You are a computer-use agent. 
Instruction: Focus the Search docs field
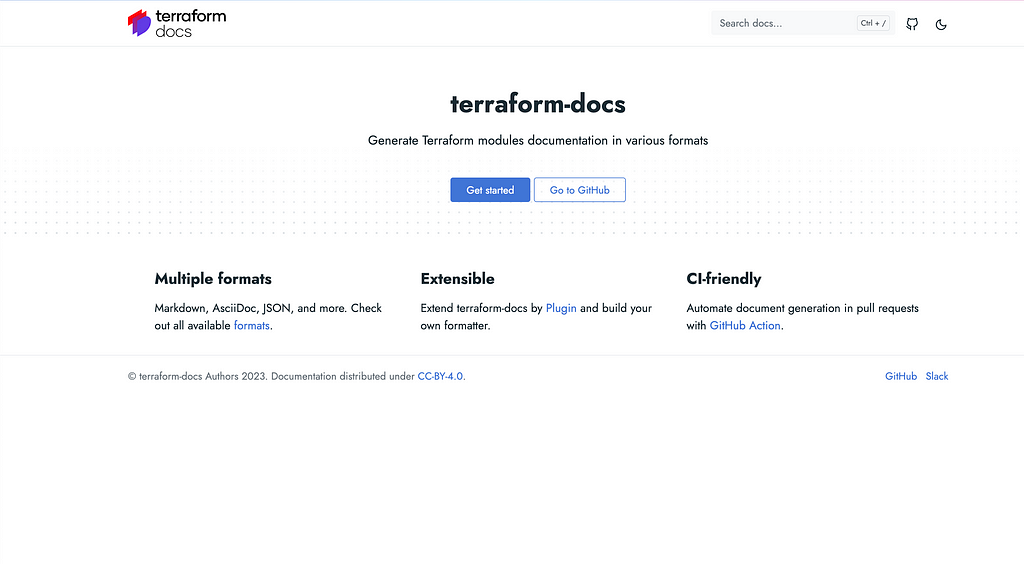803,23
